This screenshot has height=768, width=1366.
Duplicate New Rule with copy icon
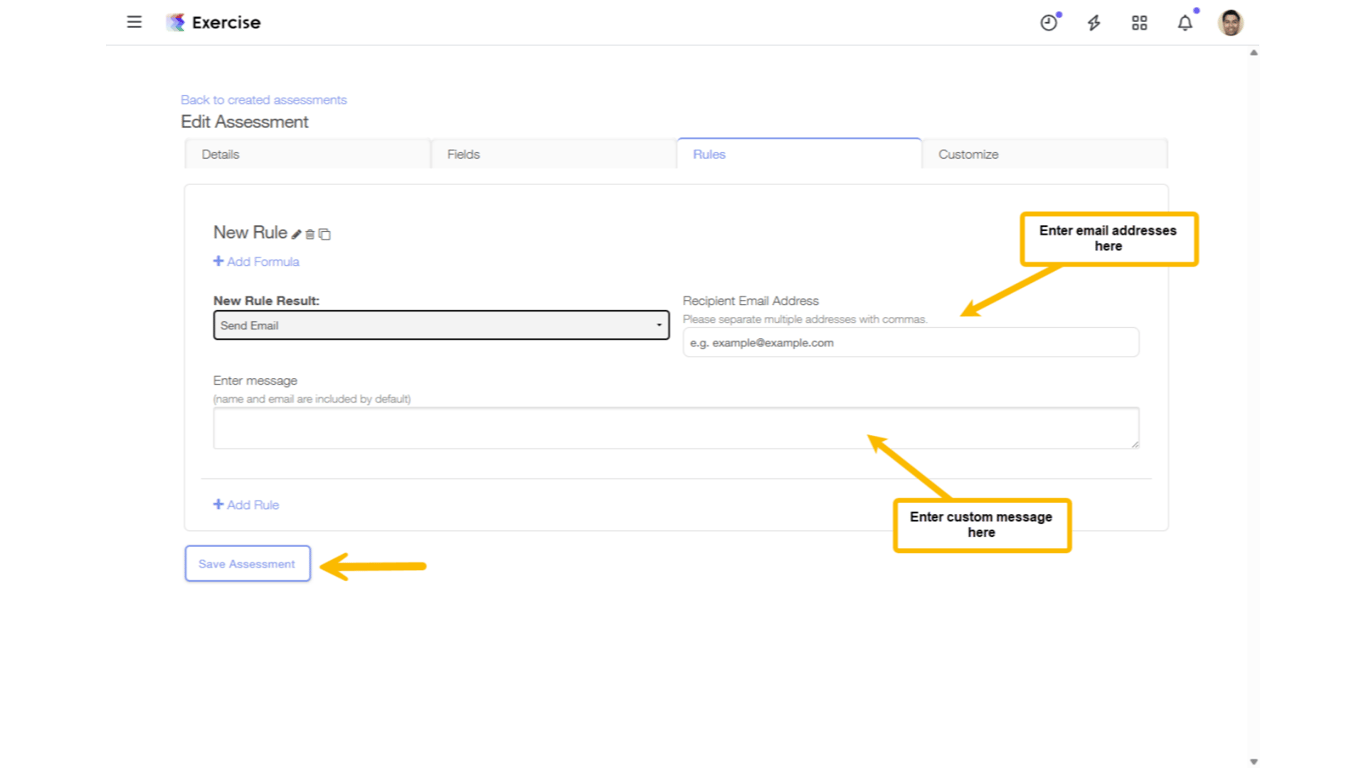tap(324, 233)
